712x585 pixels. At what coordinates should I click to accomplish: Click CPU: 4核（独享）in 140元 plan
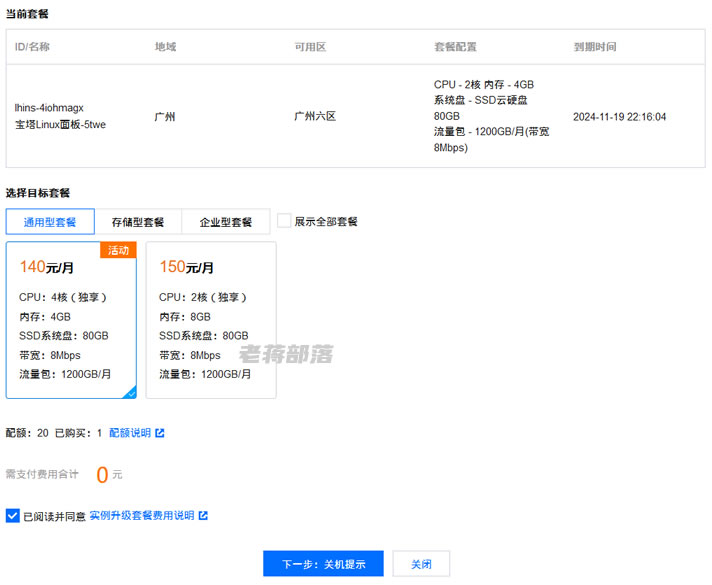(63, 297)
